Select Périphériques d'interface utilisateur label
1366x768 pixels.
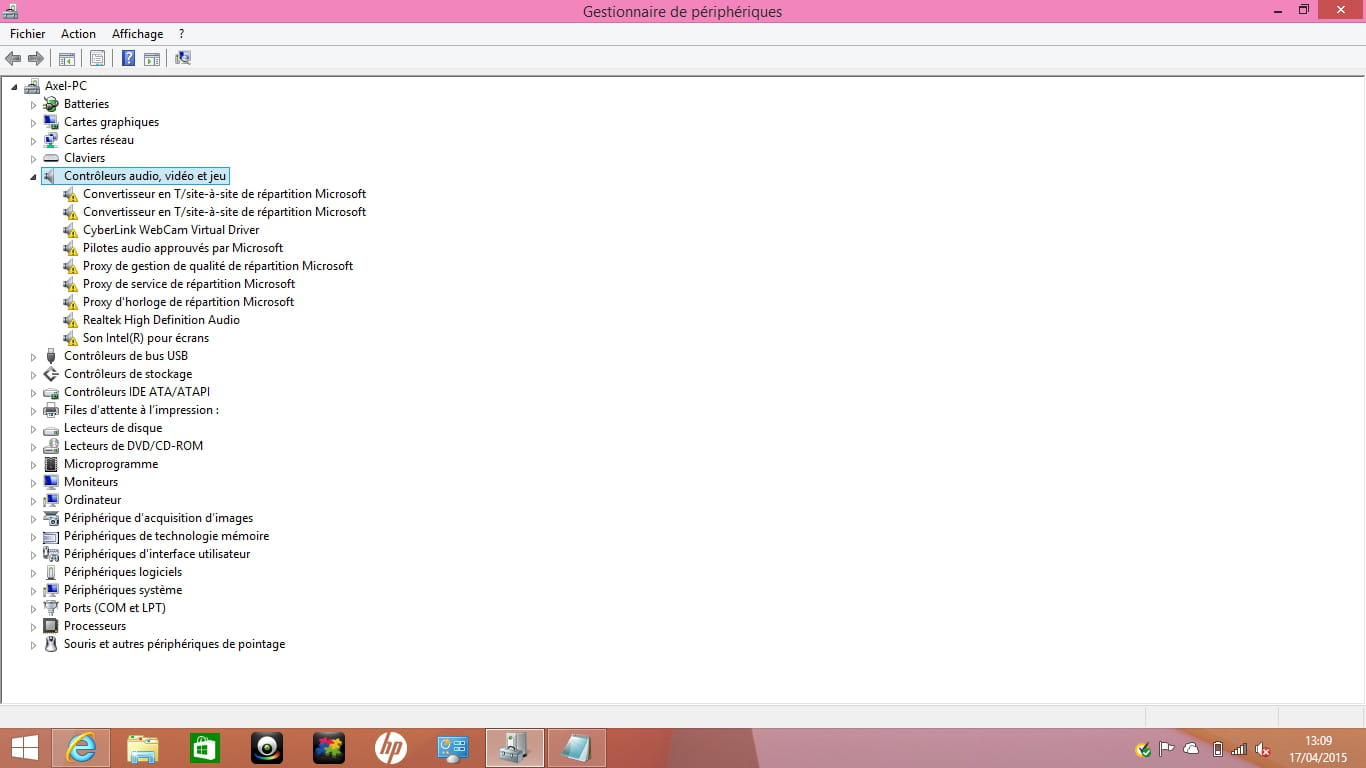coord(157,554)
